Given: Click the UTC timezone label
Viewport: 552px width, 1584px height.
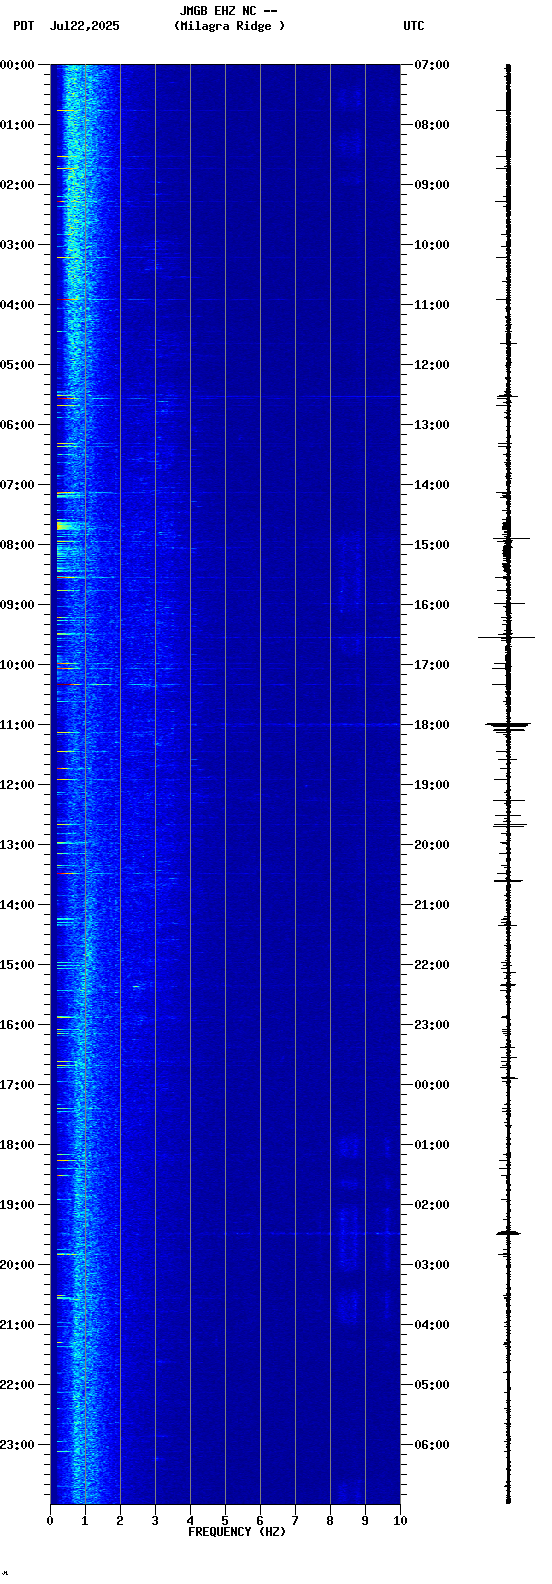Looking at the screenshot, I should (414, 26).
